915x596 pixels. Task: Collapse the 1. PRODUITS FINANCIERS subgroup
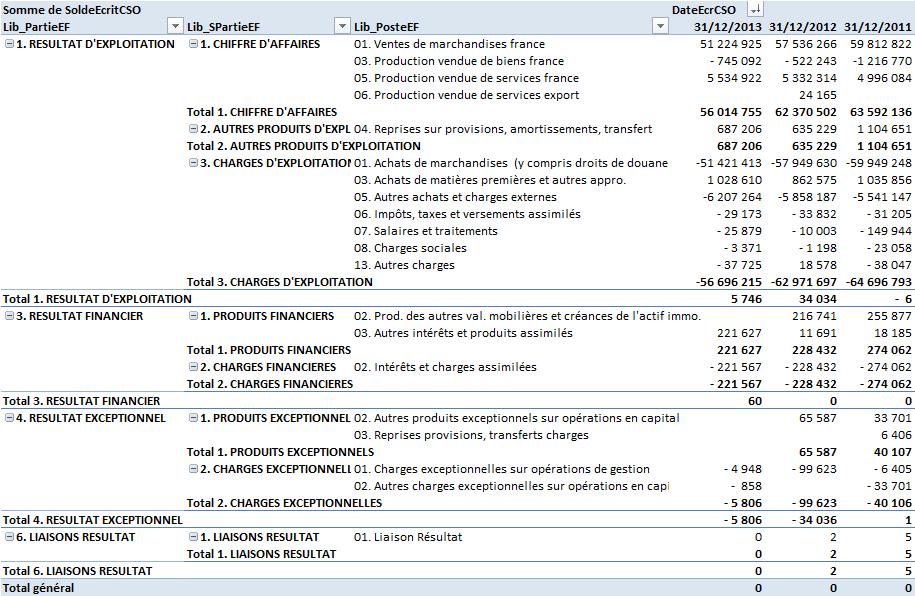click(x=193, y=316)
